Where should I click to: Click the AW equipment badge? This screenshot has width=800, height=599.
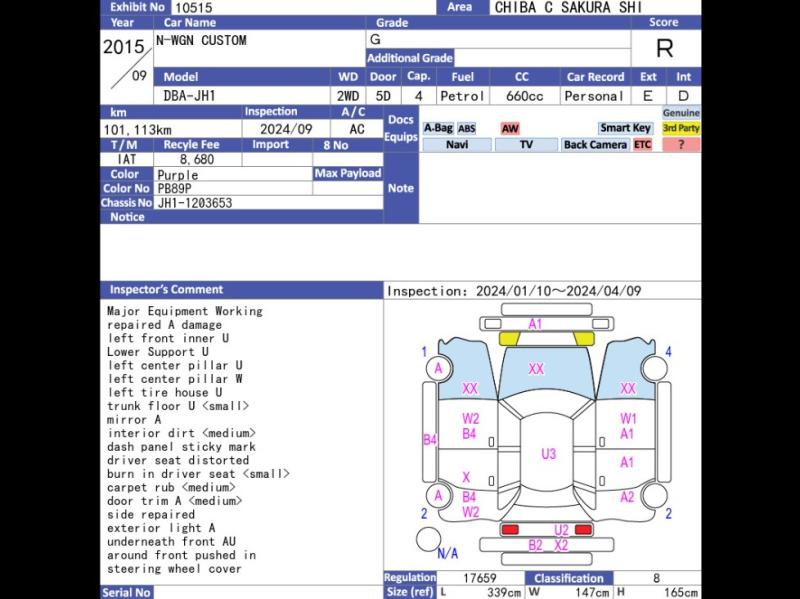point(510,129)
